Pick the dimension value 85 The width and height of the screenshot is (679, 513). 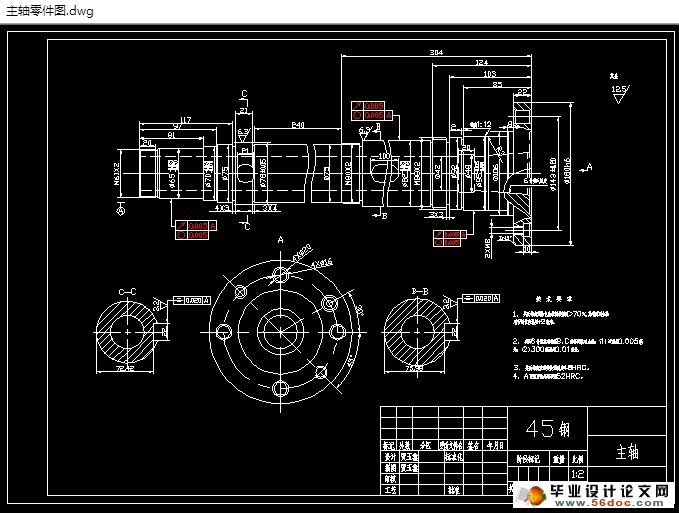pos(497,84)
